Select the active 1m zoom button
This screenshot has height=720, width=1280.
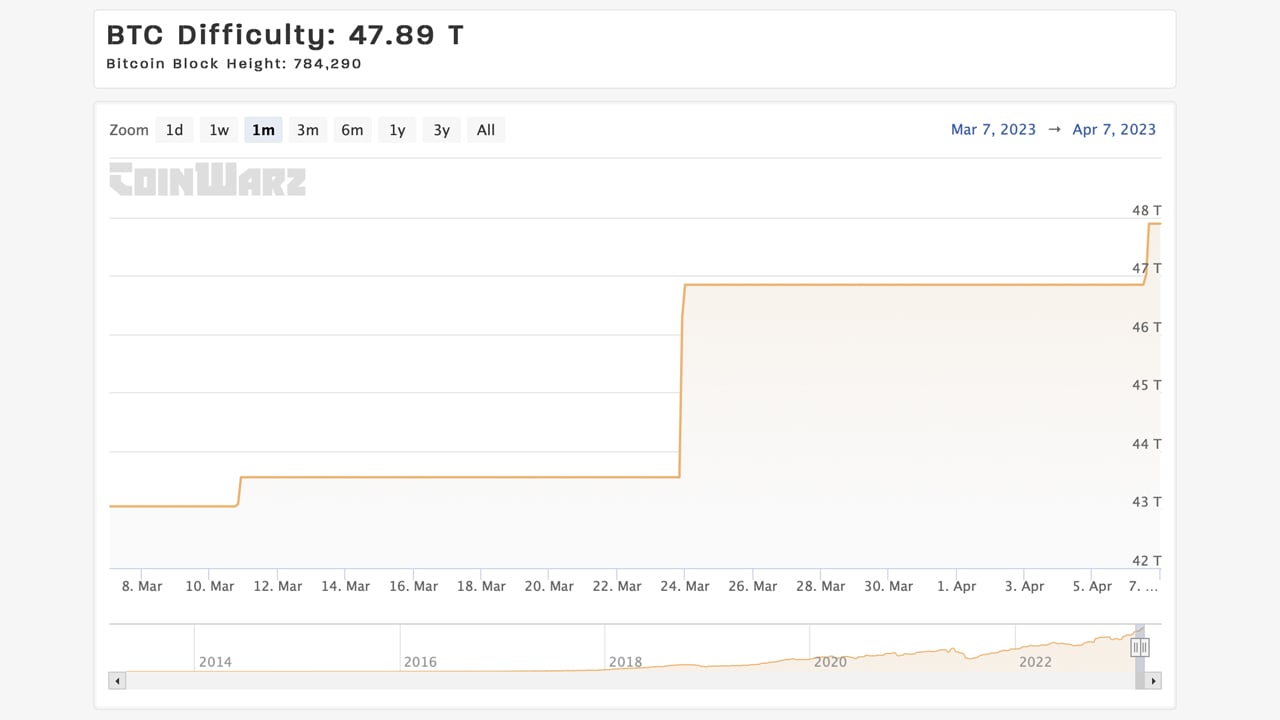pyautogui.click(x=263, y=130)
